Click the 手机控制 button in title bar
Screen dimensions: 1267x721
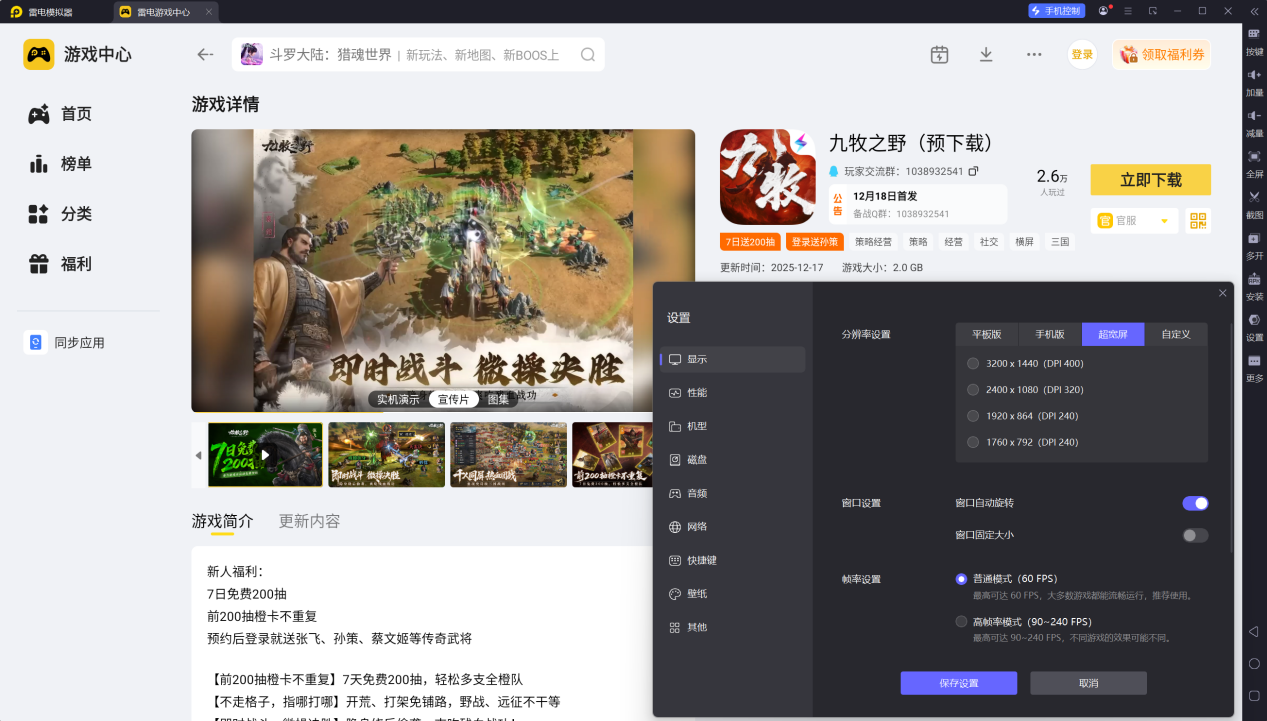click(1056, 11)
